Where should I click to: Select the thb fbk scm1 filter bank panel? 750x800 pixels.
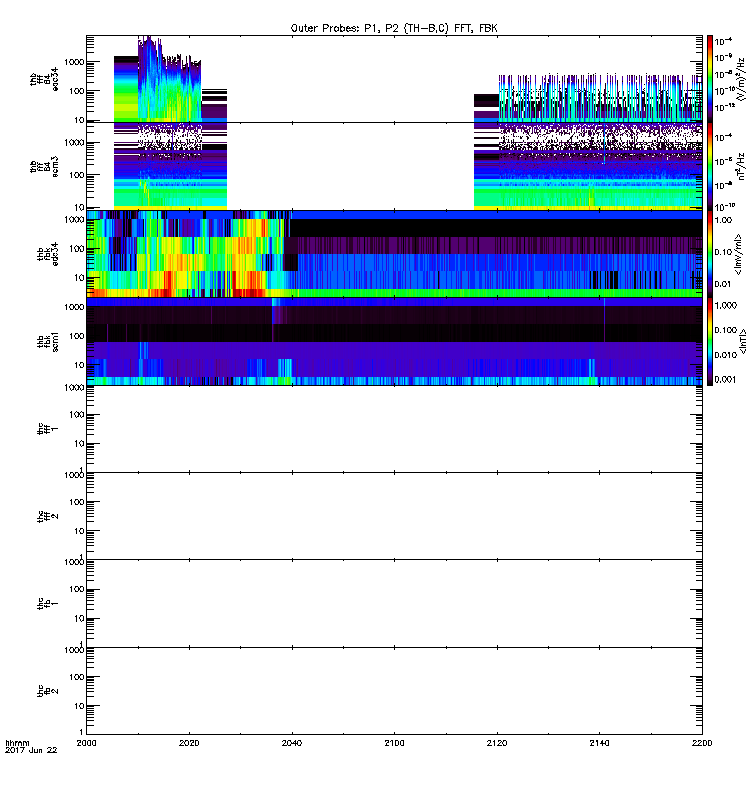pos(394,341)
